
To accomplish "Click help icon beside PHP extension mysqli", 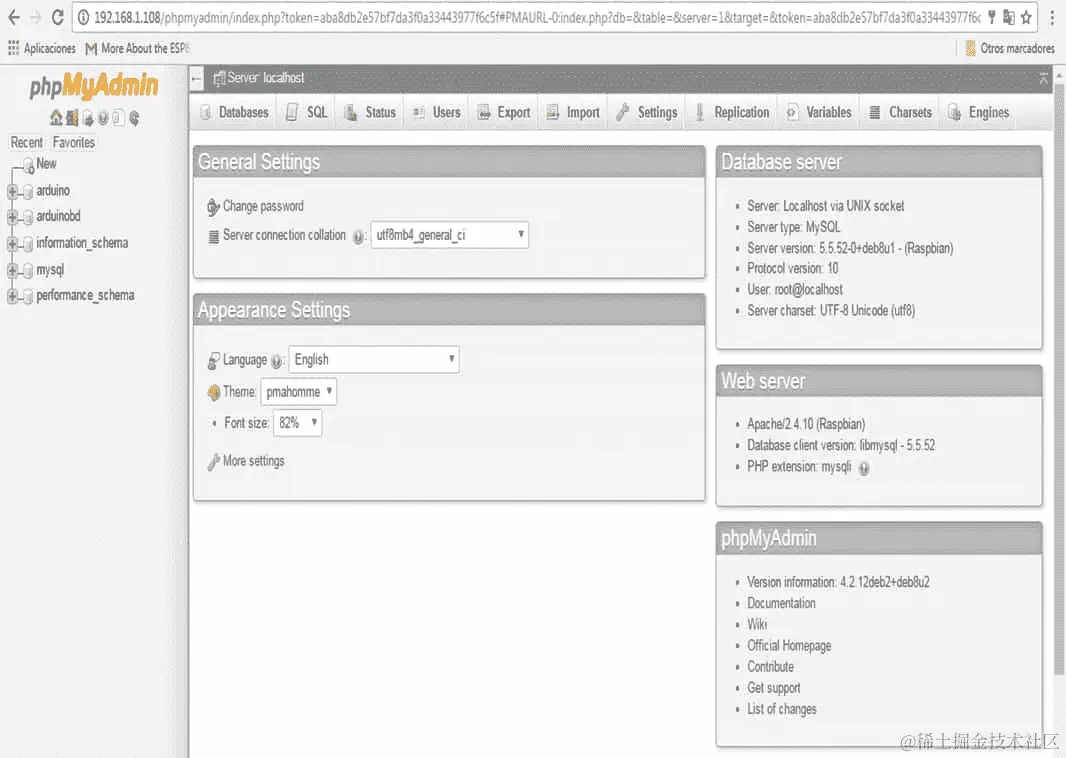I will point(863,468).
